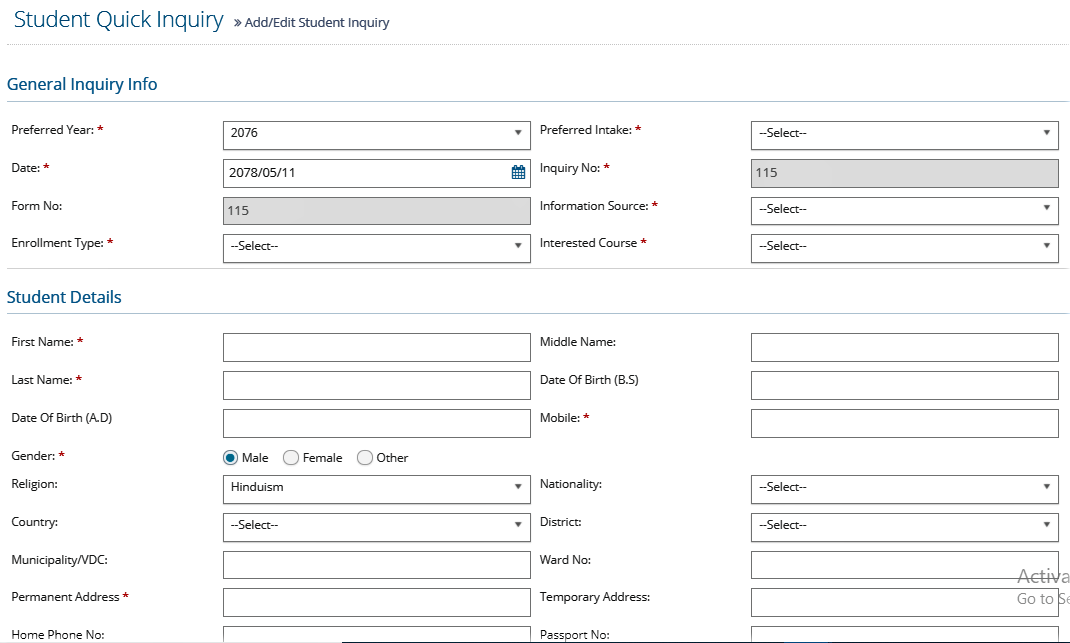Image resolution: width=1070 pixels, height=643 pixels.
Task: Click the General Inquiry Info heading
Action: coord(82,84)
